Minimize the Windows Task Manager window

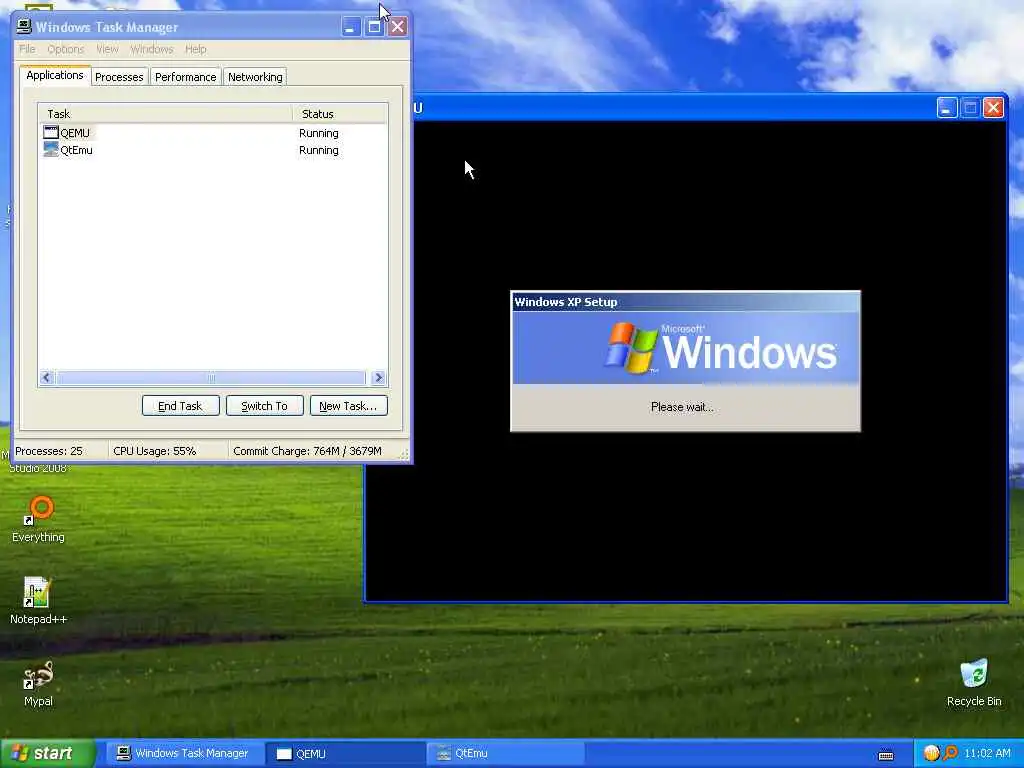coord(351,27)
